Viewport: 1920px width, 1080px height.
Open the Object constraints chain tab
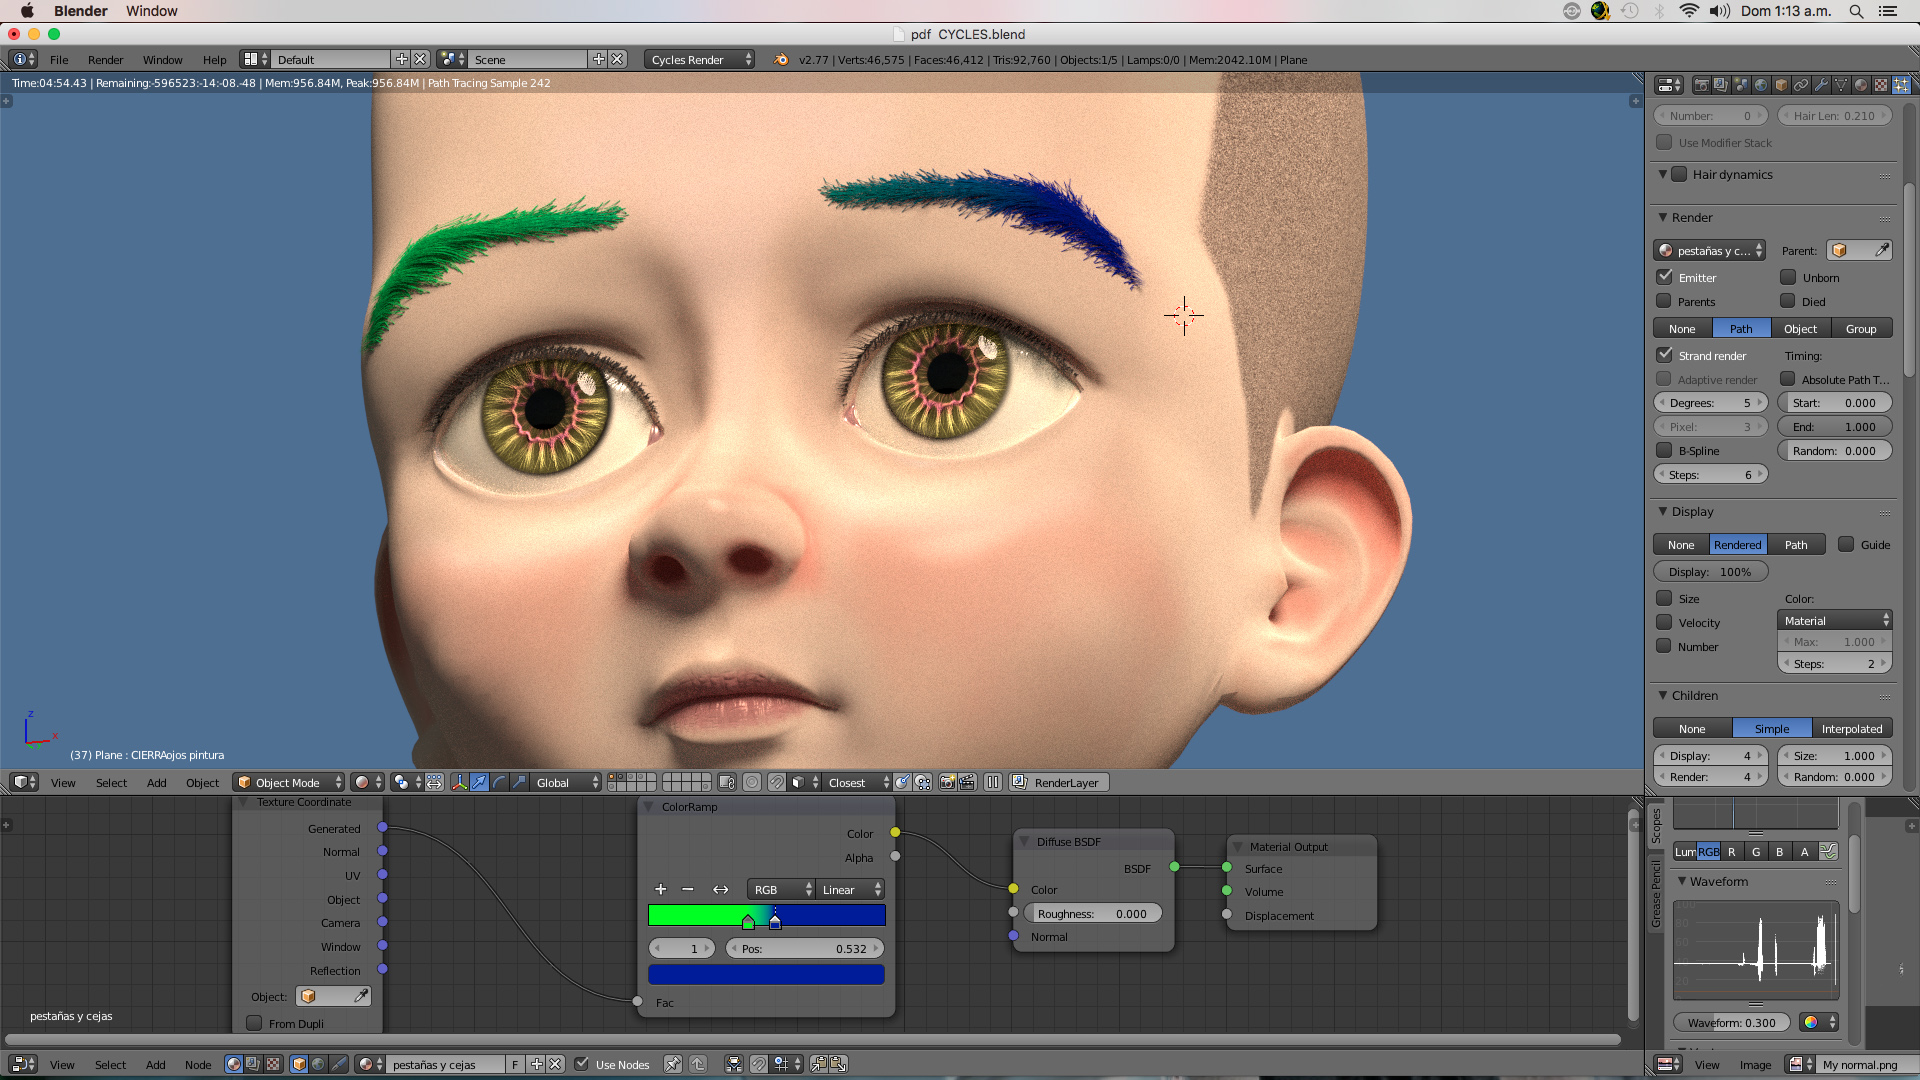(1801, 85)
